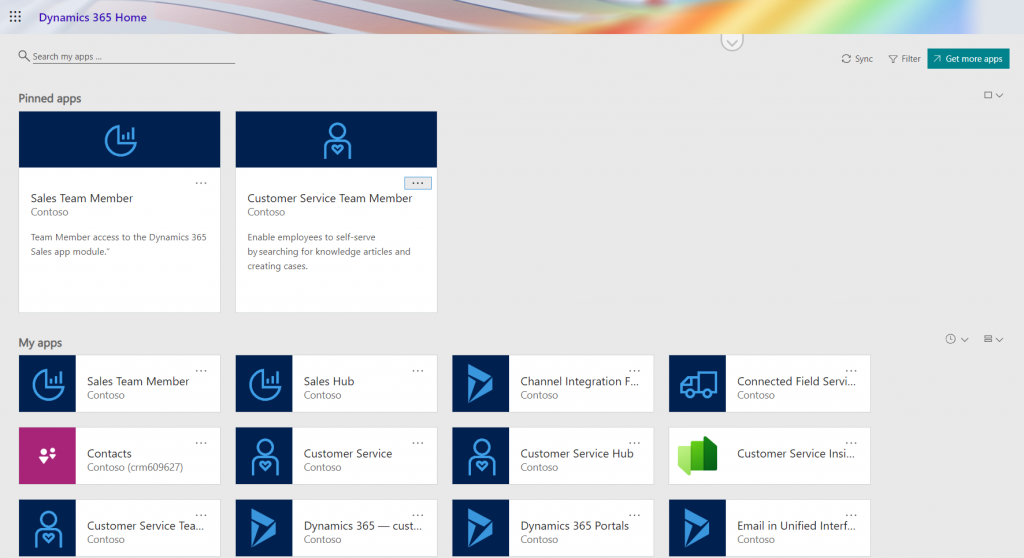The height and width of the screenshot is (558, 1024).
Task: Select Contoso (crm609627) under Contacts
Action: [x=135, y=467]
